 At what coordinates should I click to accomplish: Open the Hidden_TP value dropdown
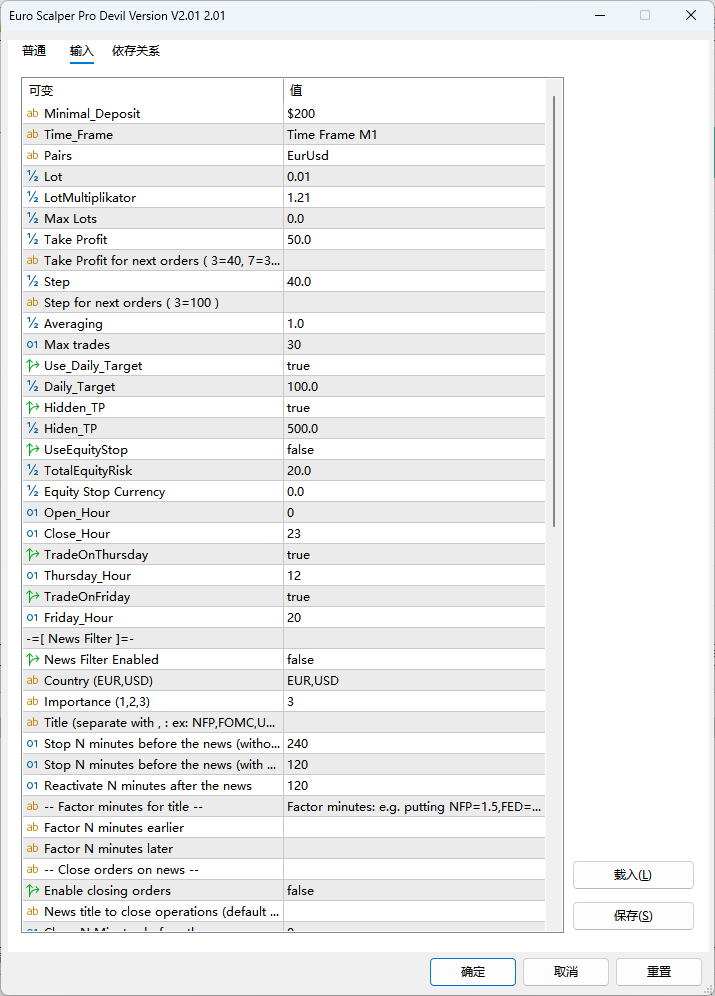pyautogui.click(x=414, y=408)
